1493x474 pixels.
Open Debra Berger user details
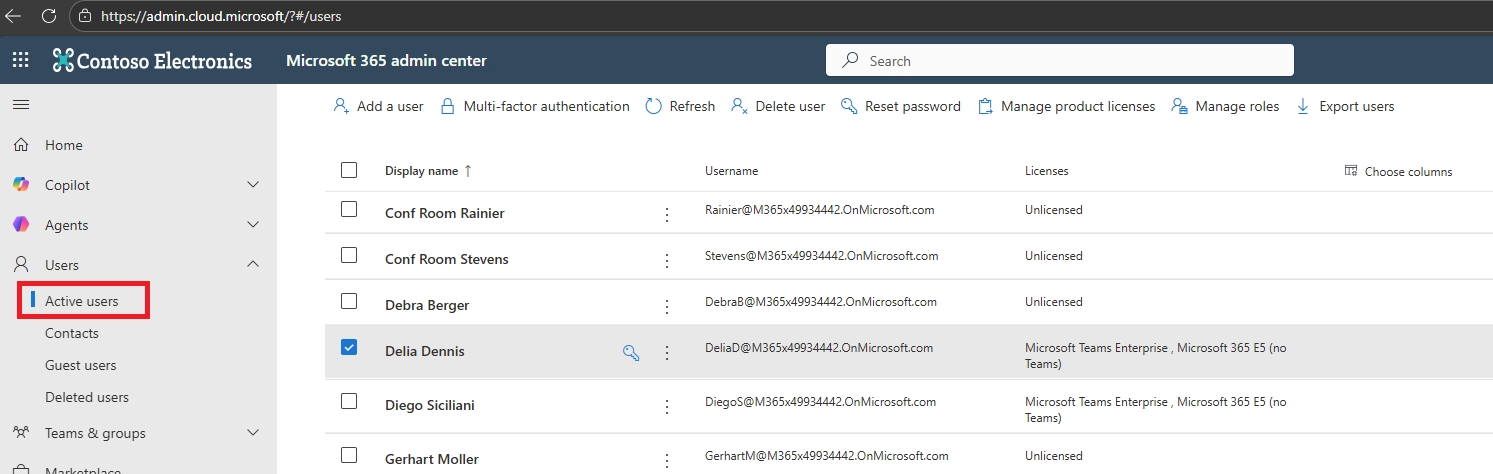(x=427, y=305)
